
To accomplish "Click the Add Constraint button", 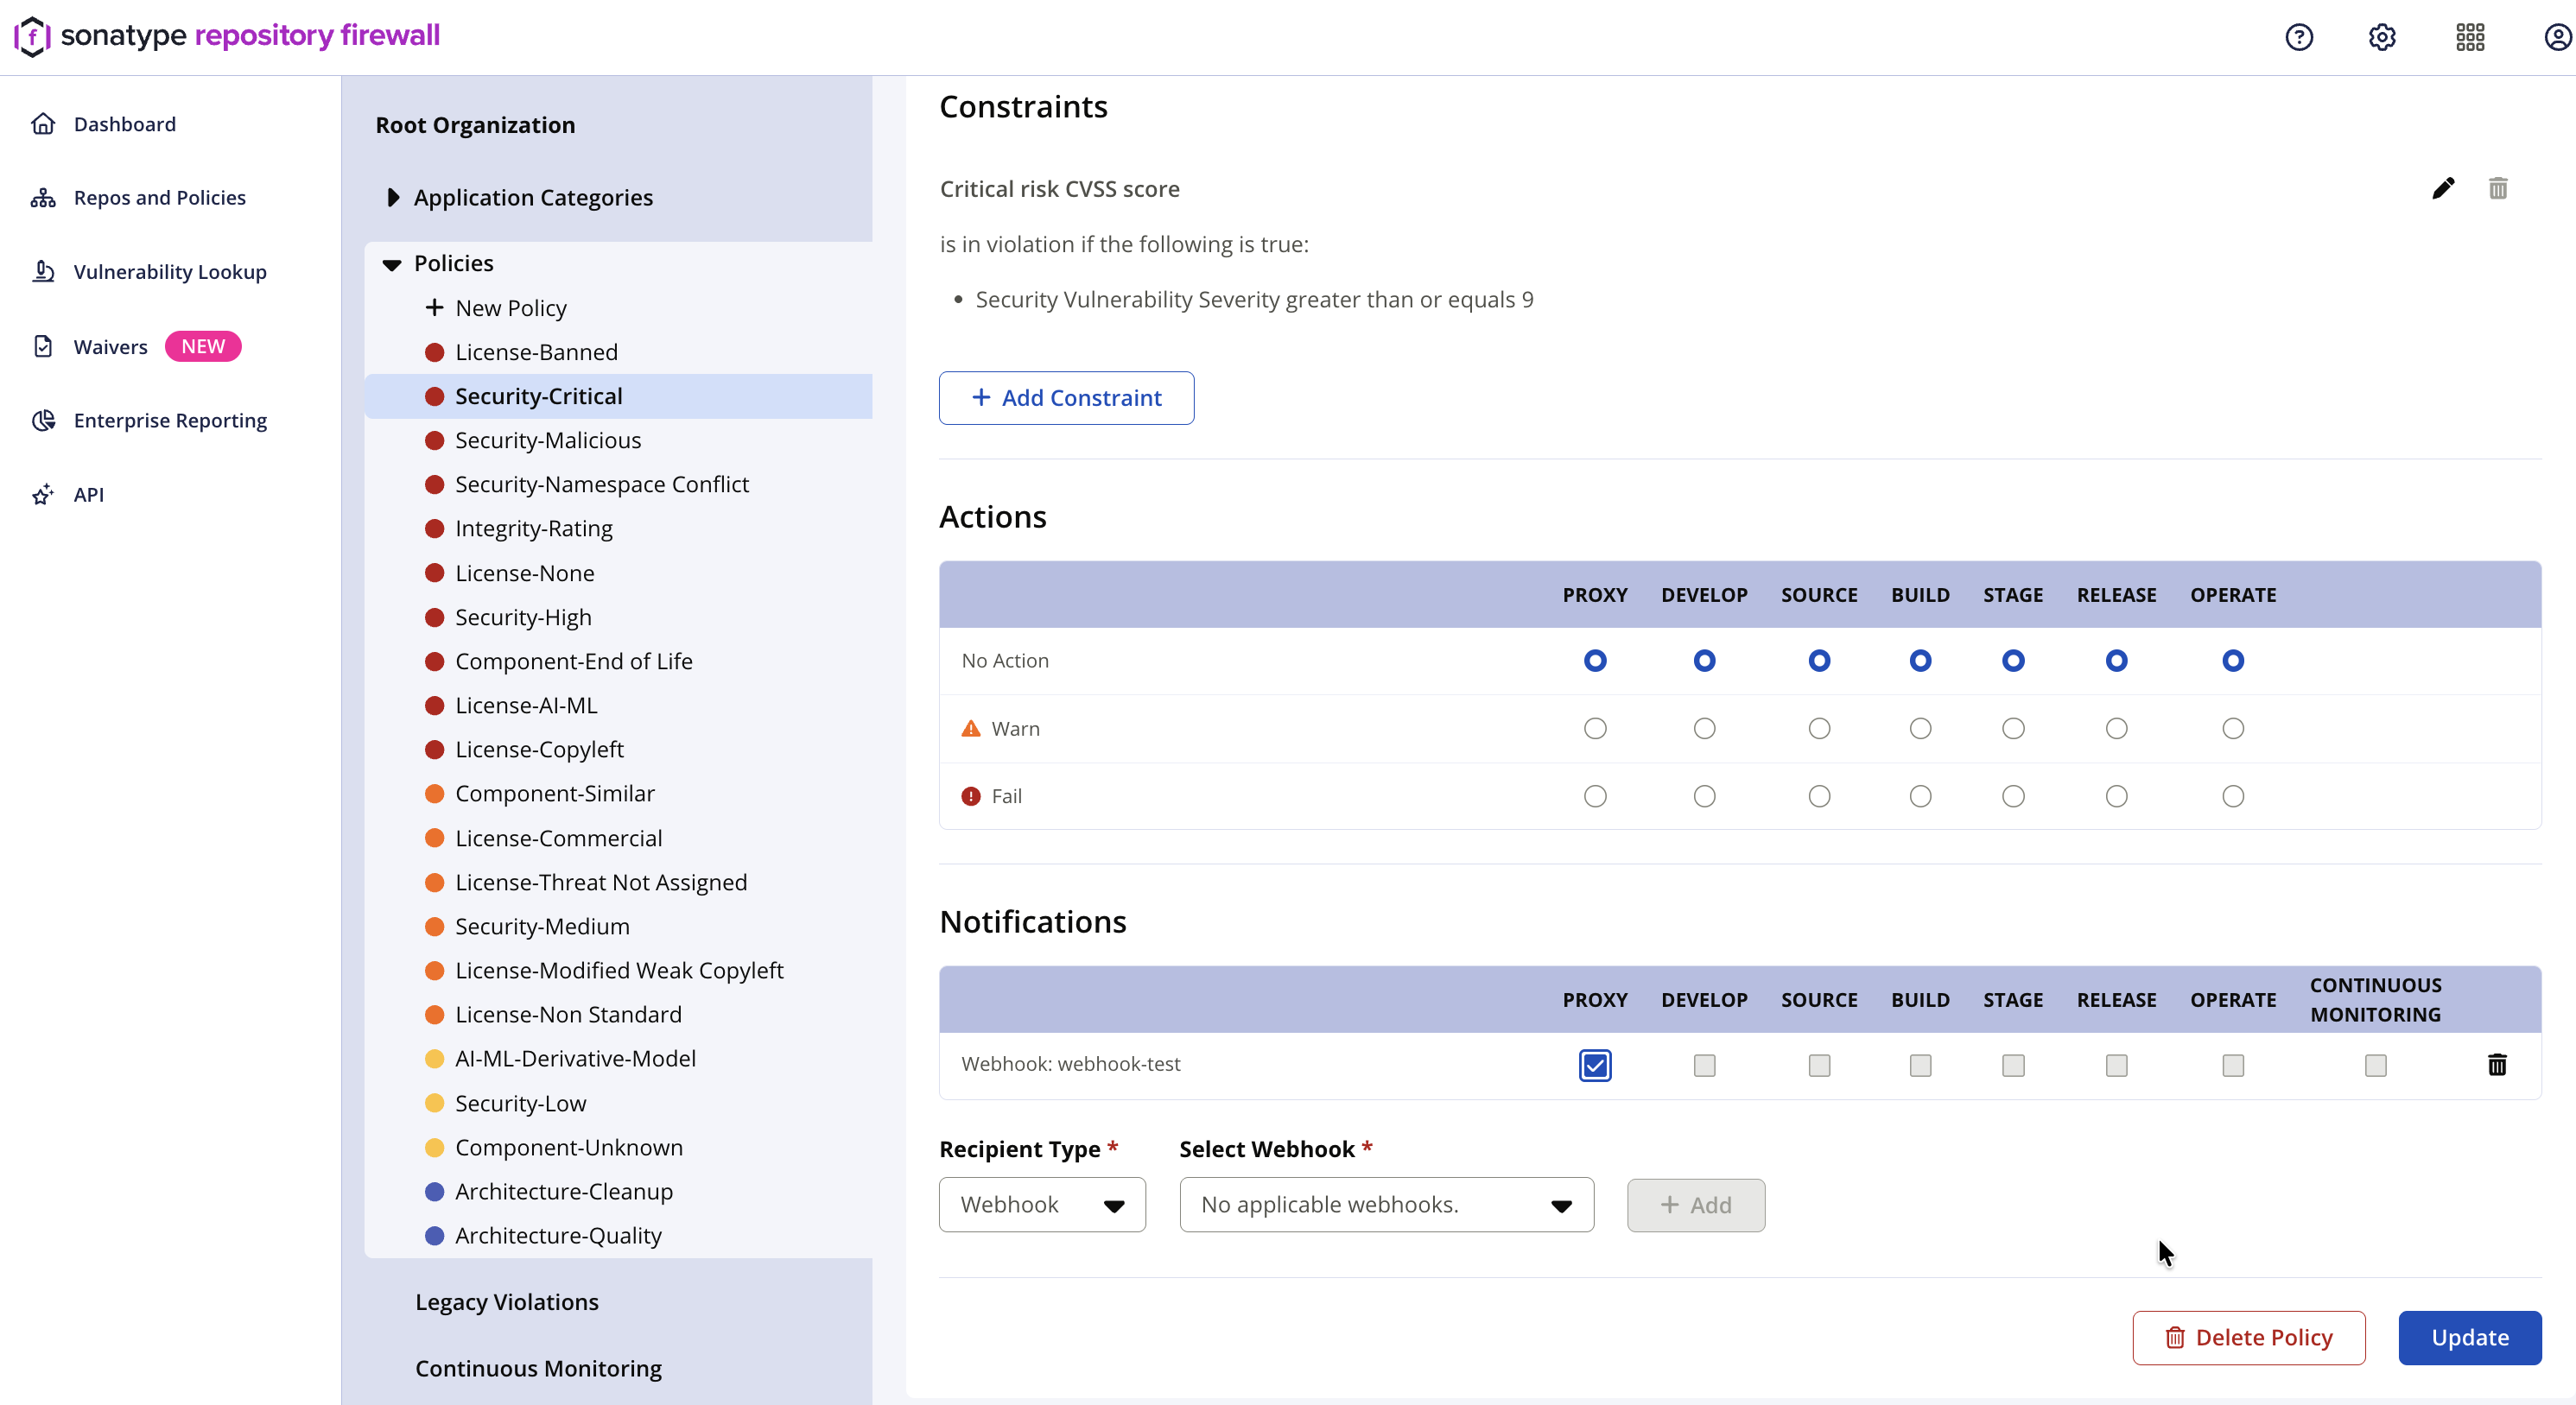I will (1066, 397).
